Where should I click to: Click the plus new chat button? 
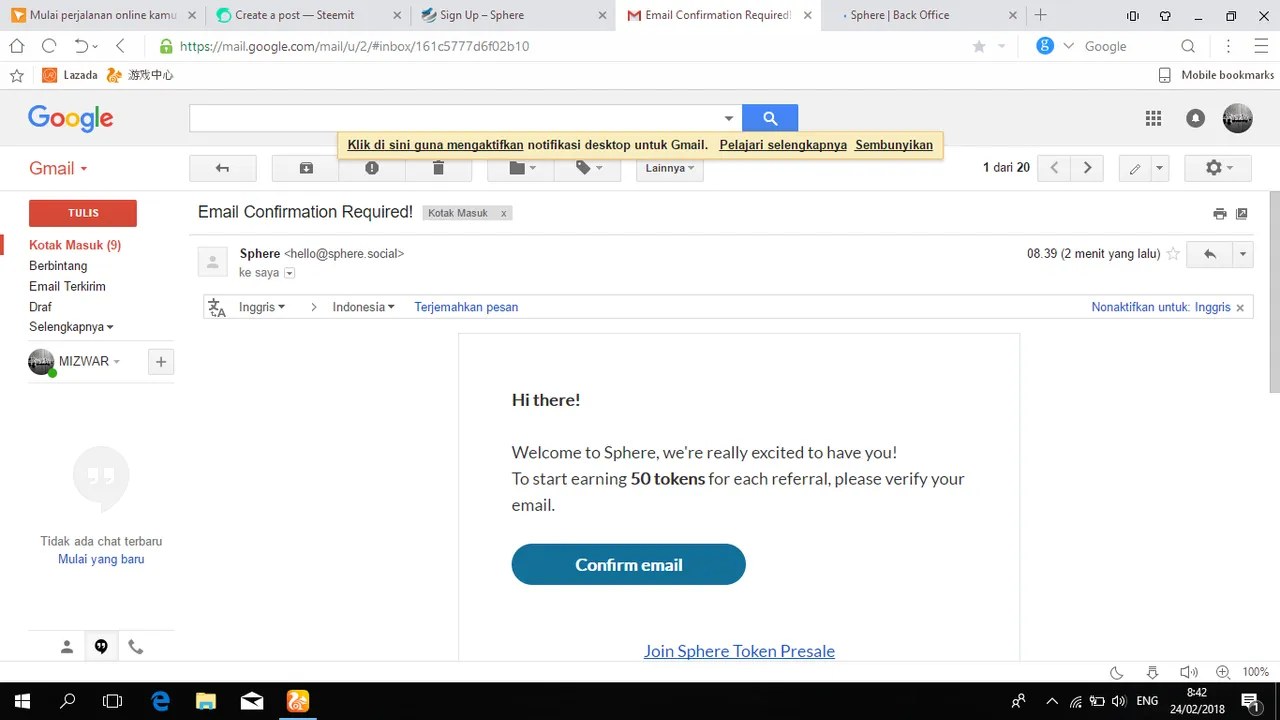160,362
